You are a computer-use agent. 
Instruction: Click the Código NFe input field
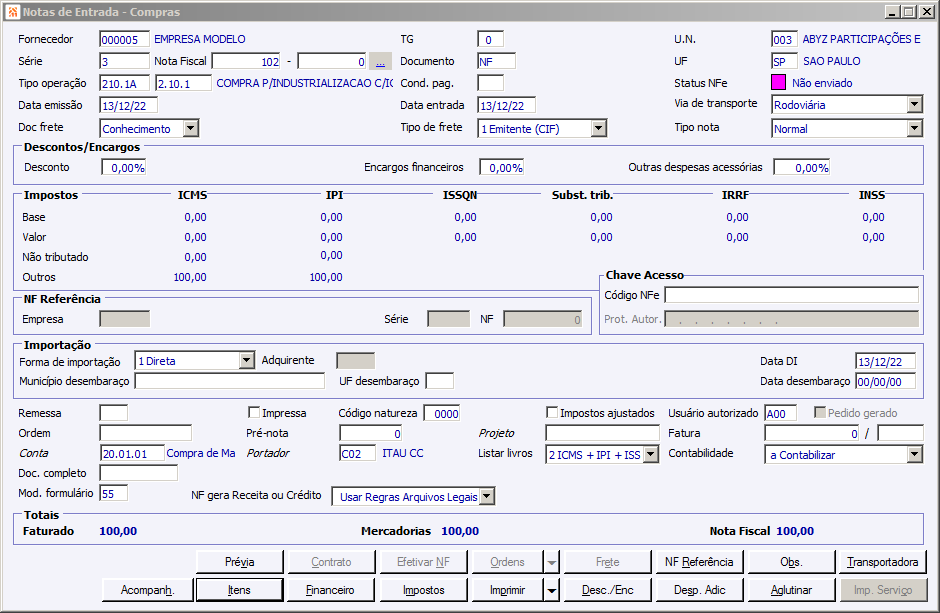click(x=791, y=295)
